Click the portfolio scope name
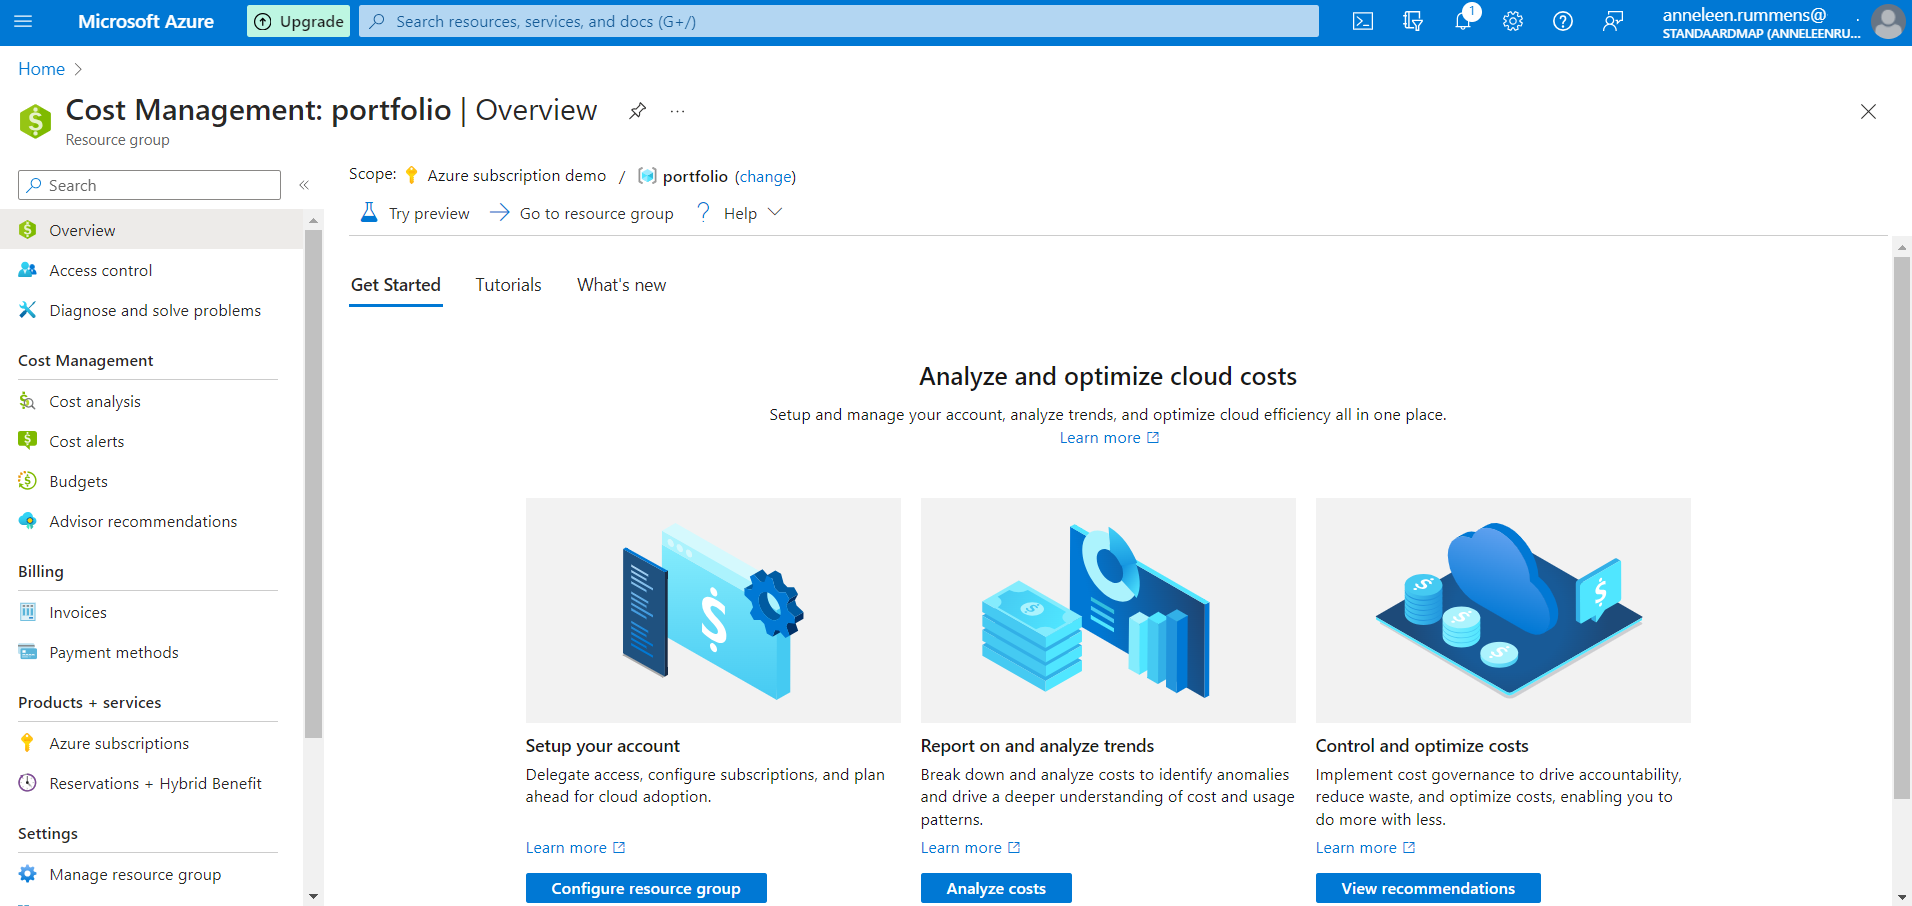The height and width of the screenshot is (906, 1912). [695, 176]
